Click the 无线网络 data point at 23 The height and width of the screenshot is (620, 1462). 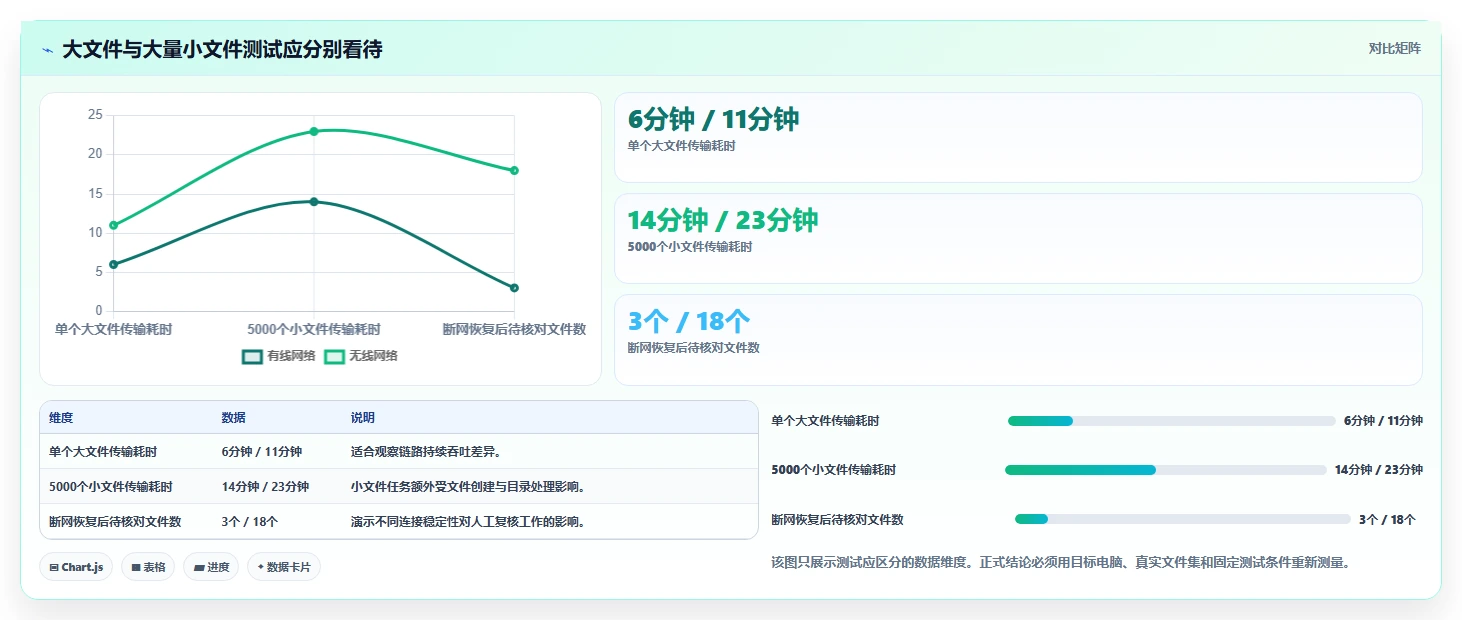point(314,131)
